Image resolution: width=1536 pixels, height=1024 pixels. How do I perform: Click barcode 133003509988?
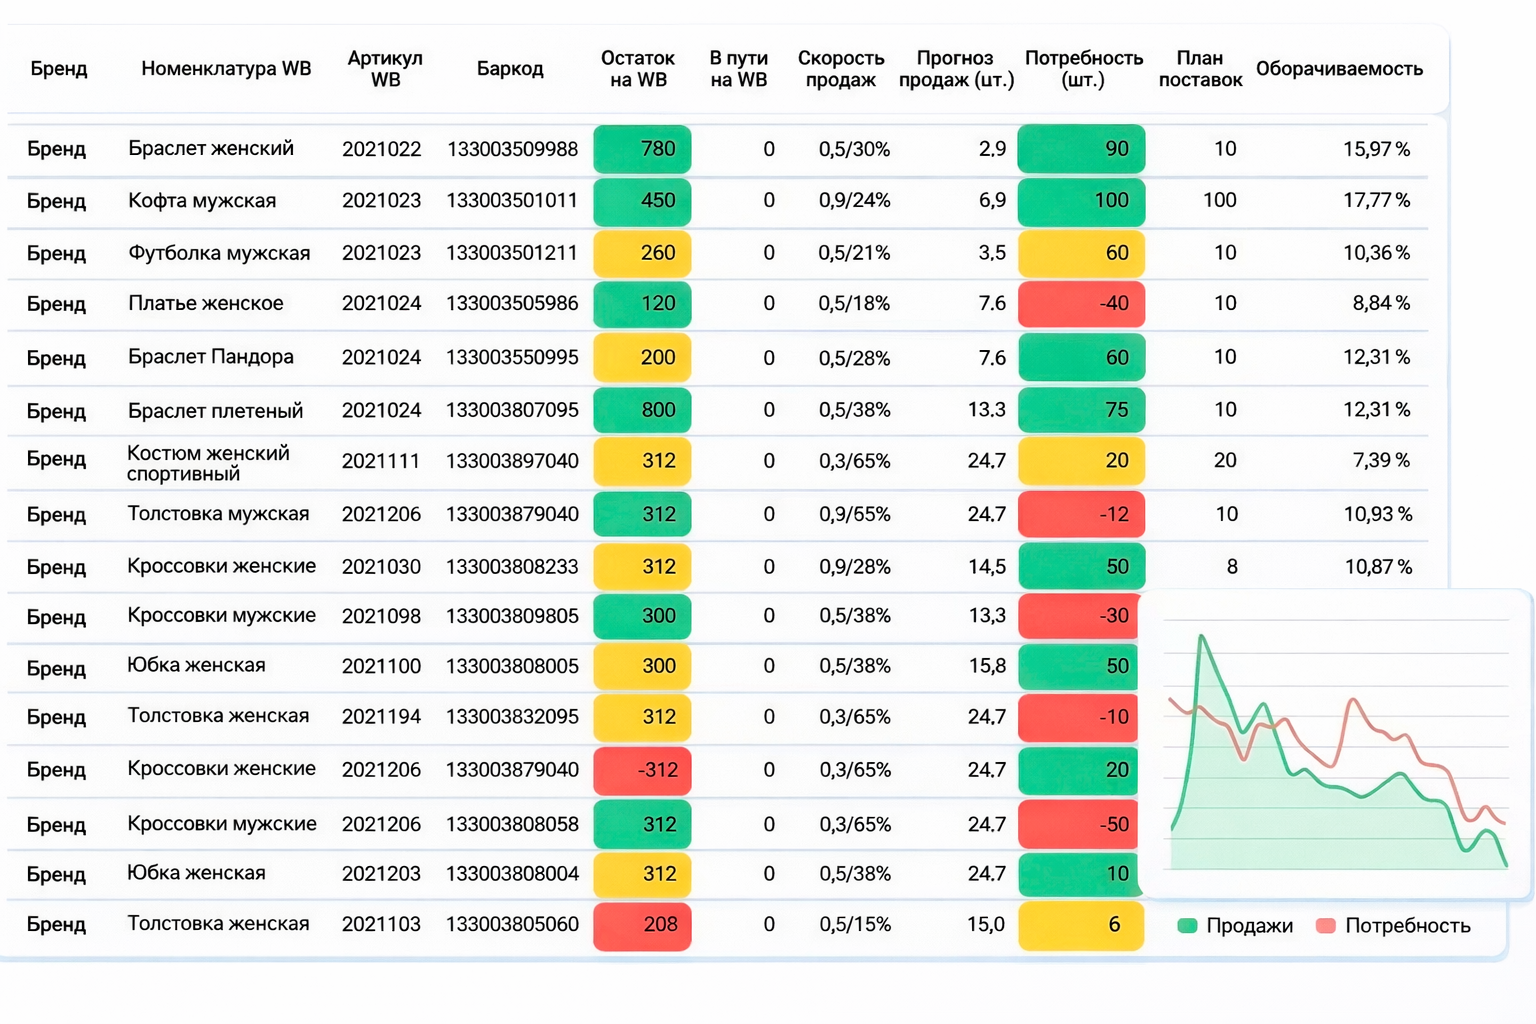tap(512, 149)
